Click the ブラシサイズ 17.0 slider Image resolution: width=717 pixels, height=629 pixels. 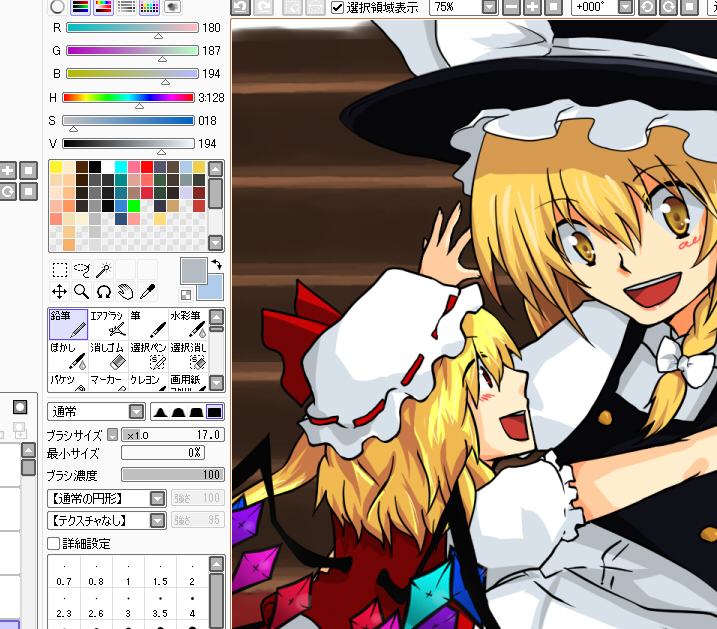[173, 435]
